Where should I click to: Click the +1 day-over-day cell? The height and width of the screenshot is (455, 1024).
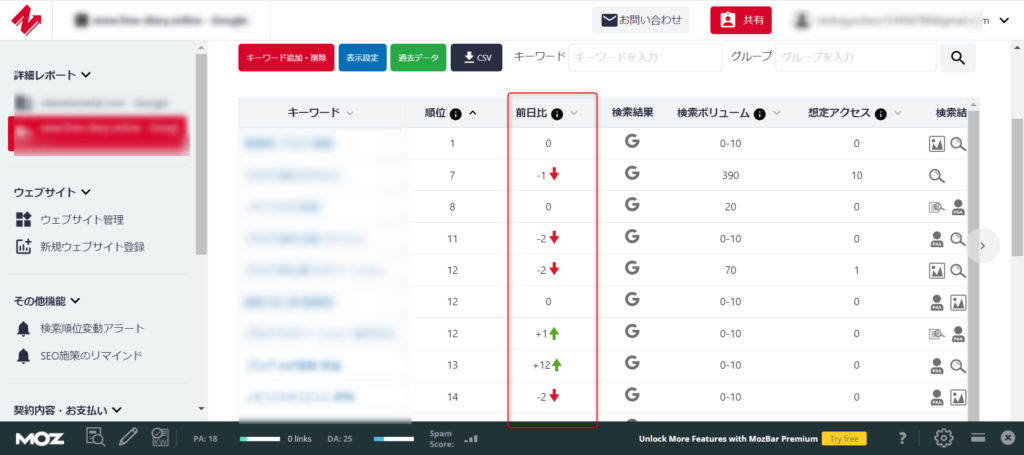coord(547,334)
